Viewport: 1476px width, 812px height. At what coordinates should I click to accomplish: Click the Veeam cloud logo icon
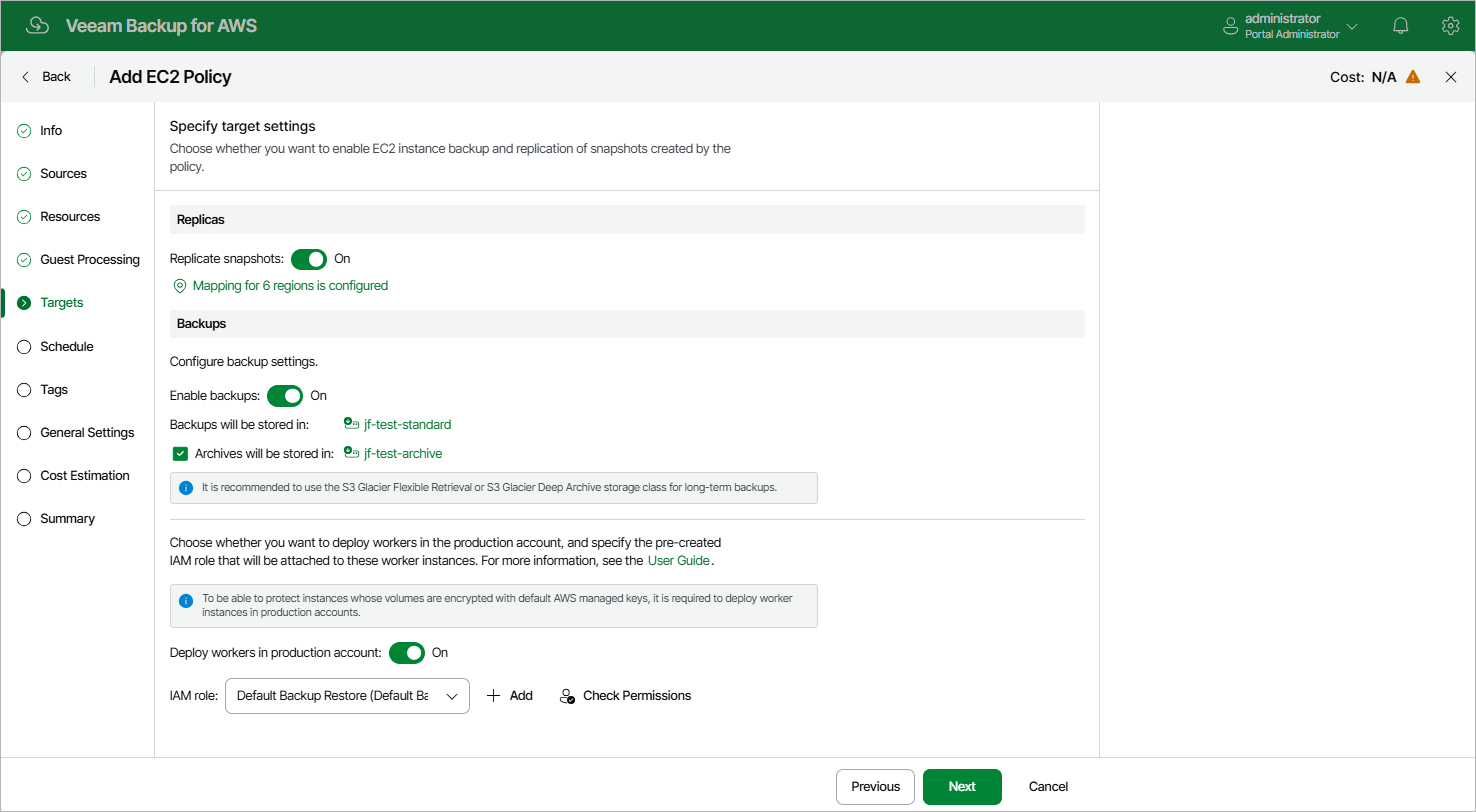(x=38, y=26)
